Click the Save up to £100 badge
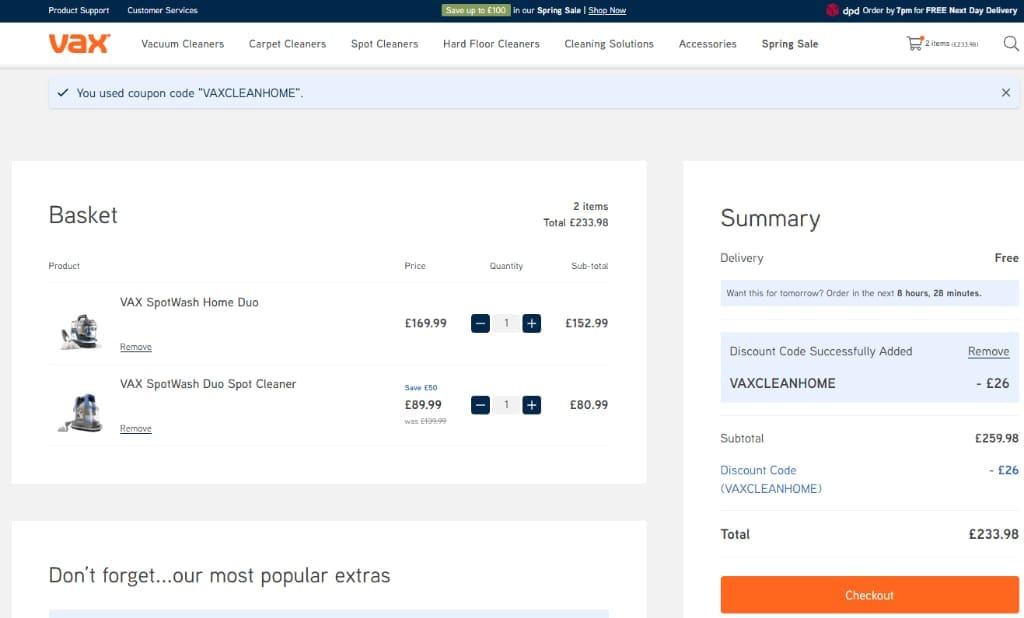This screenshot has width=1024, height=618. pyautogui.click(x=476, y=10)
